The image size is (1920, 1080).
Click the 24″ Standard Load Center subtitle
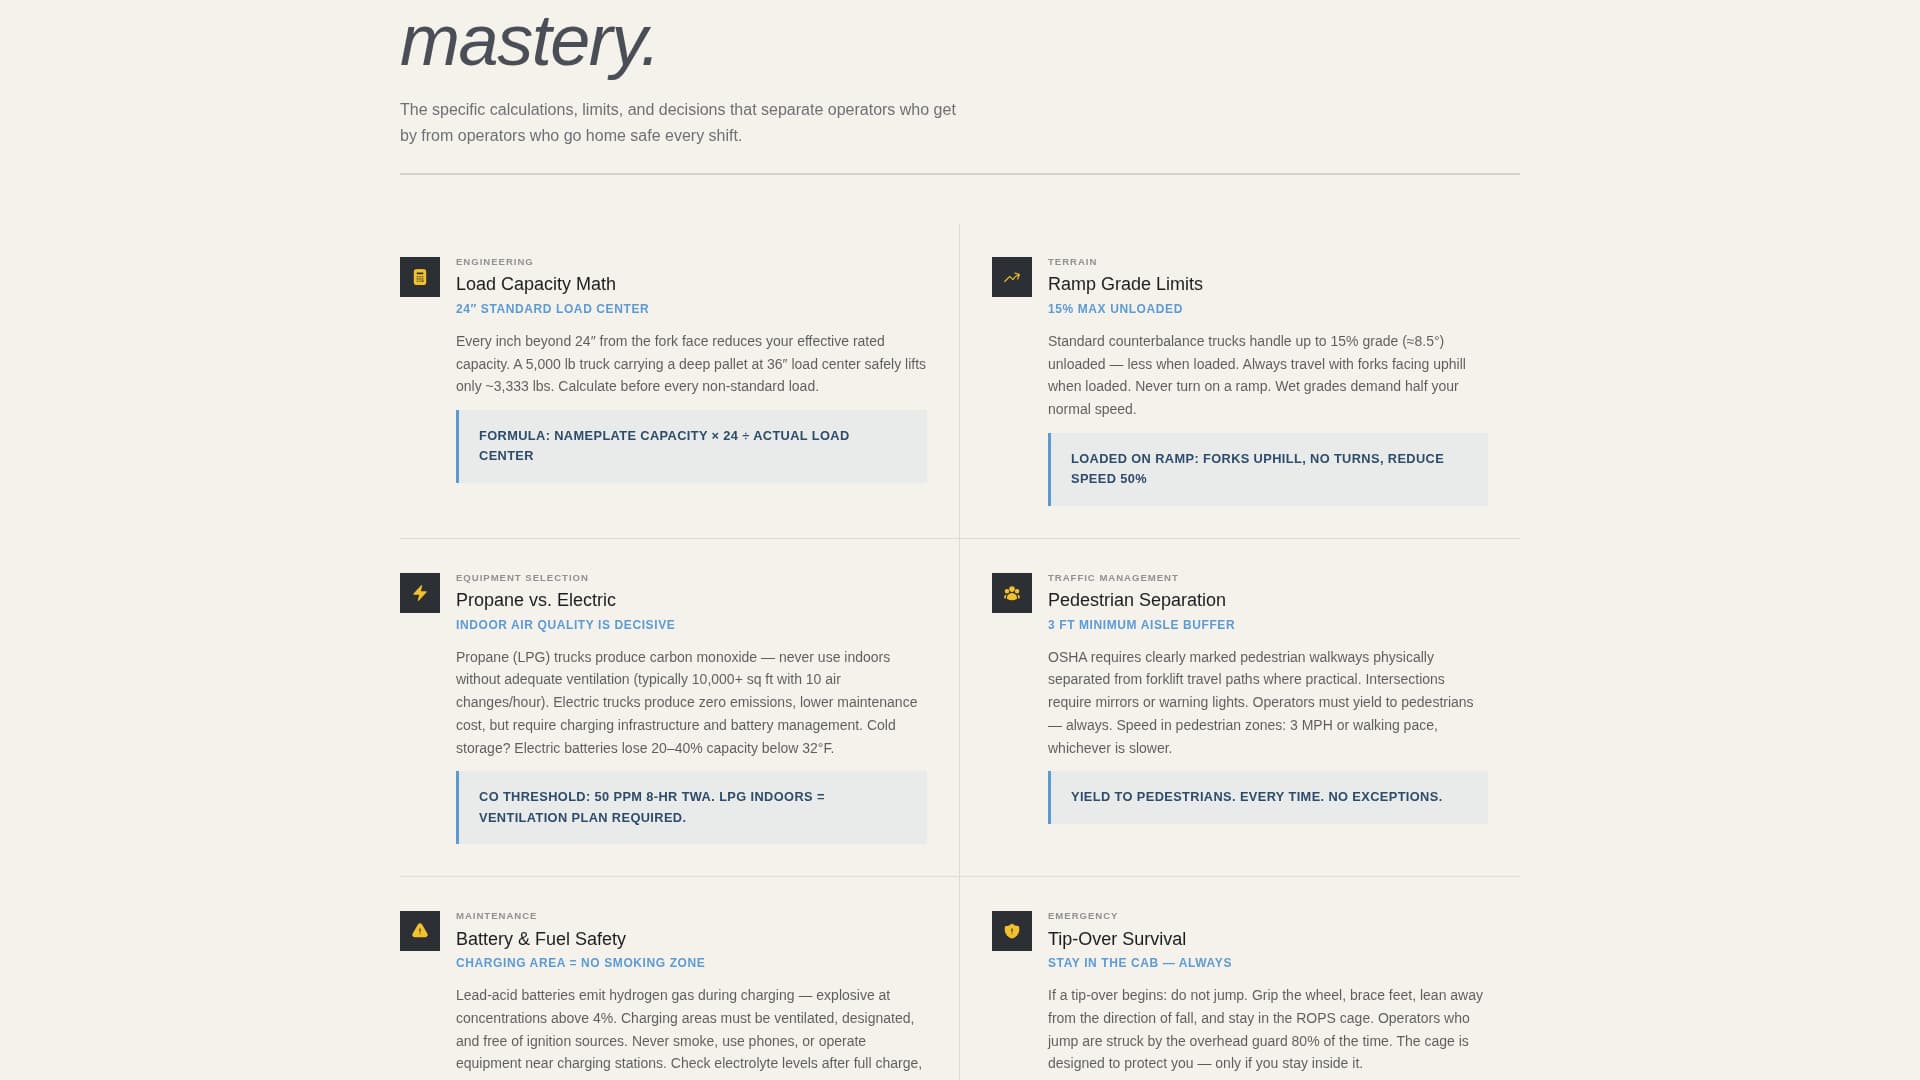point(552,309)
